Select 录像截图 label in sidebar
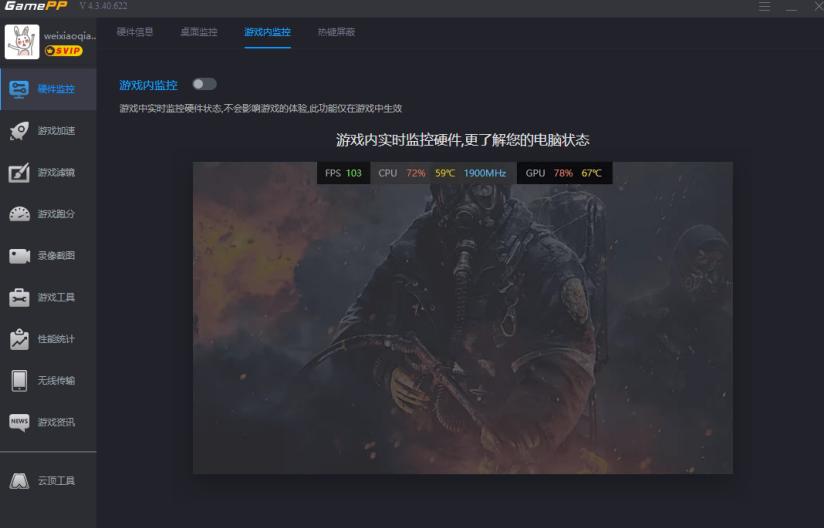 [x=56, y=256]
